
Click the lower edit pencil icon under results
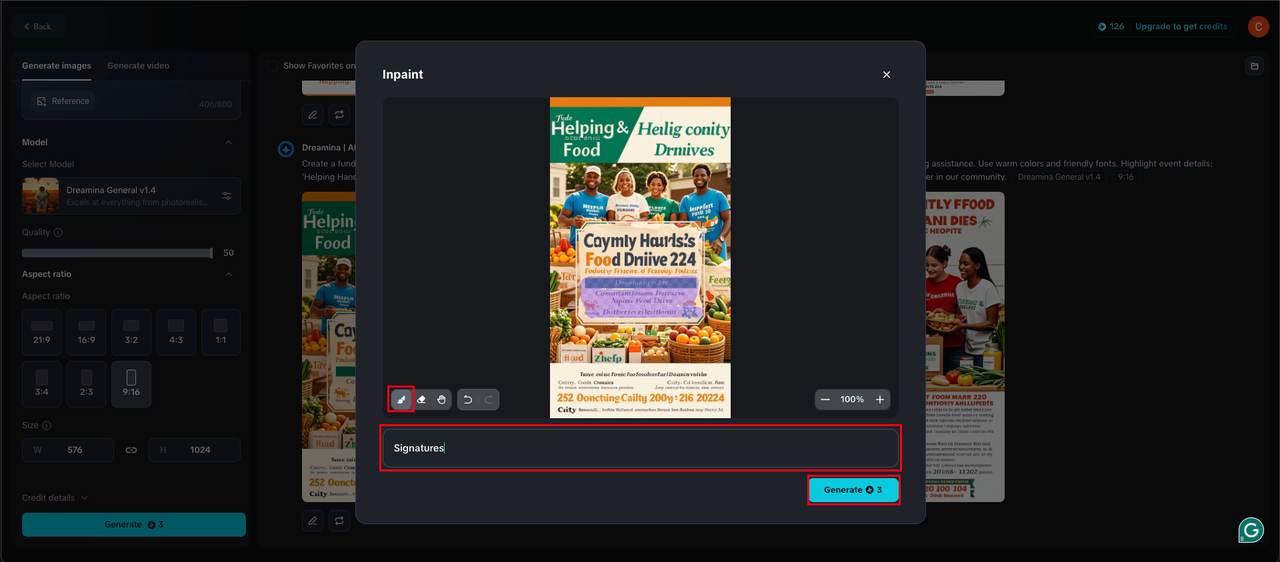(x=313, y=521)
